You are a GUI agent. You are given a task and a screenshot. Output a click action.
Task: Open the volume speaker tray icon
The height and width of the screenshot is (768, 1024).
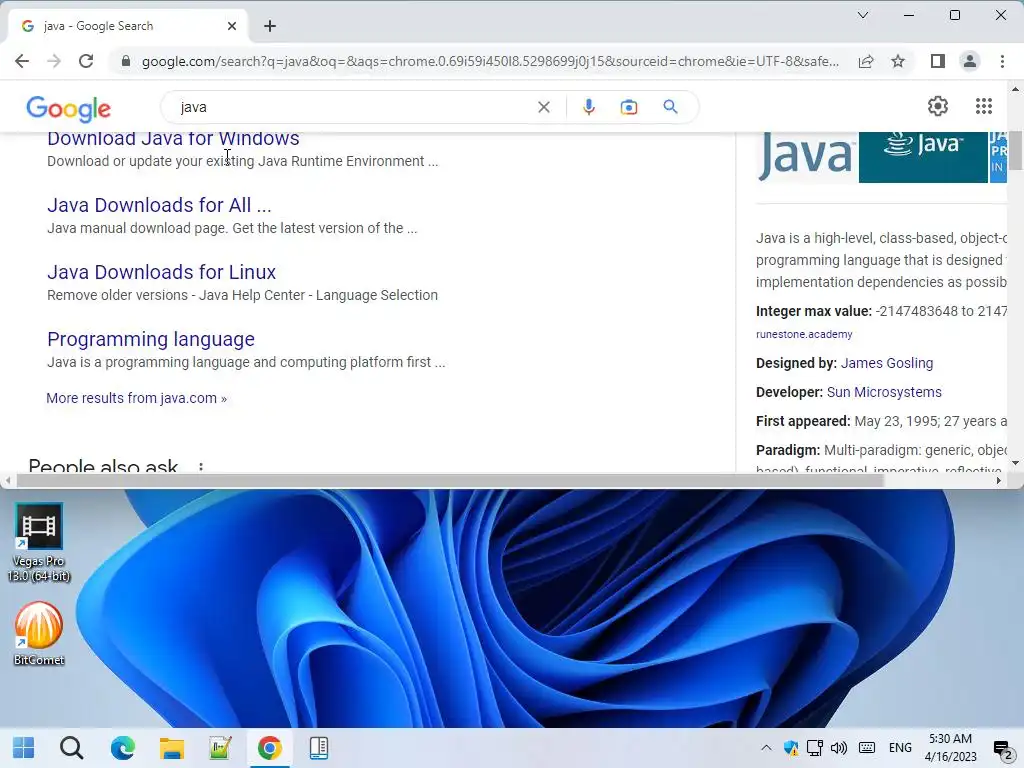point(839,748)
